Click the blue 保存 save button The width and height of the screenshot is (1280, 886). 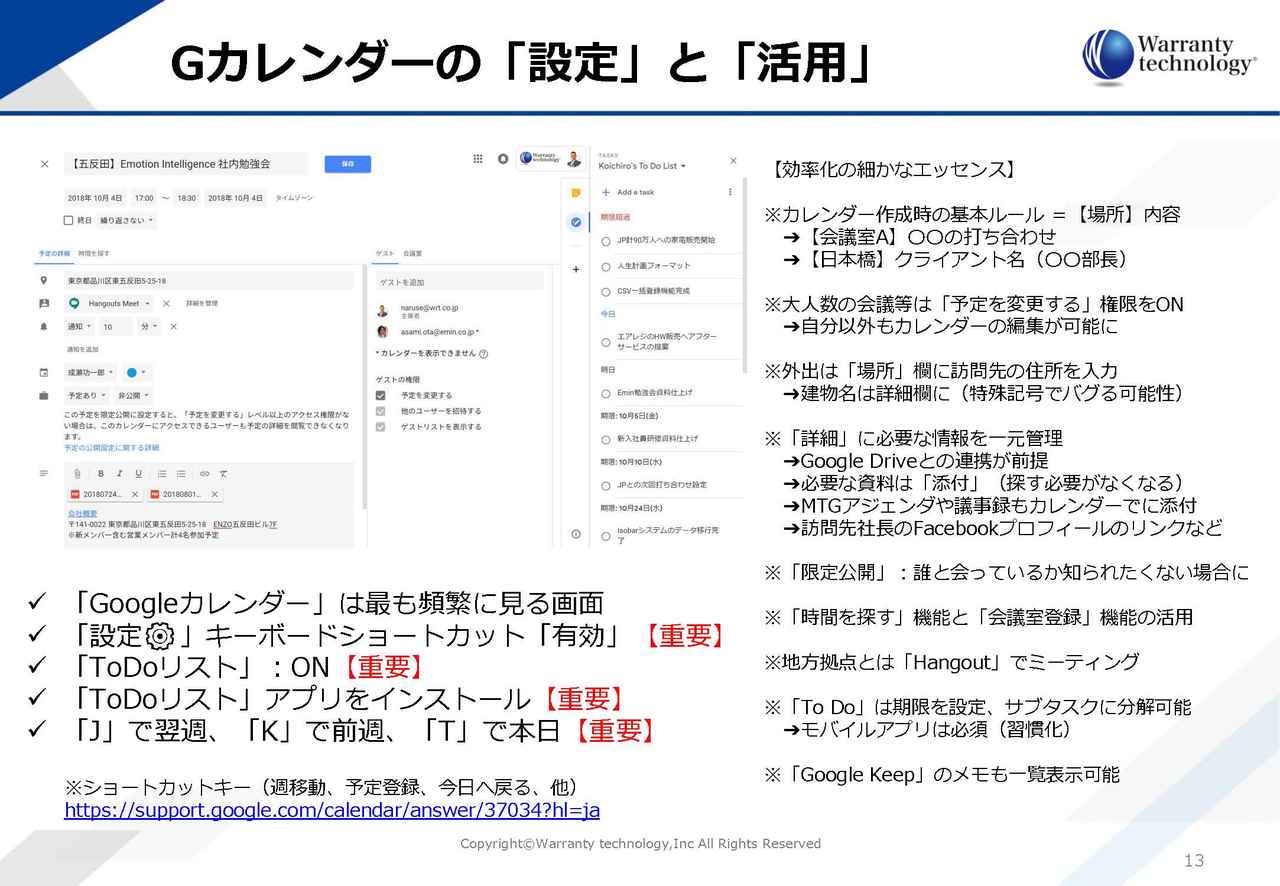[x=348, y=164]
